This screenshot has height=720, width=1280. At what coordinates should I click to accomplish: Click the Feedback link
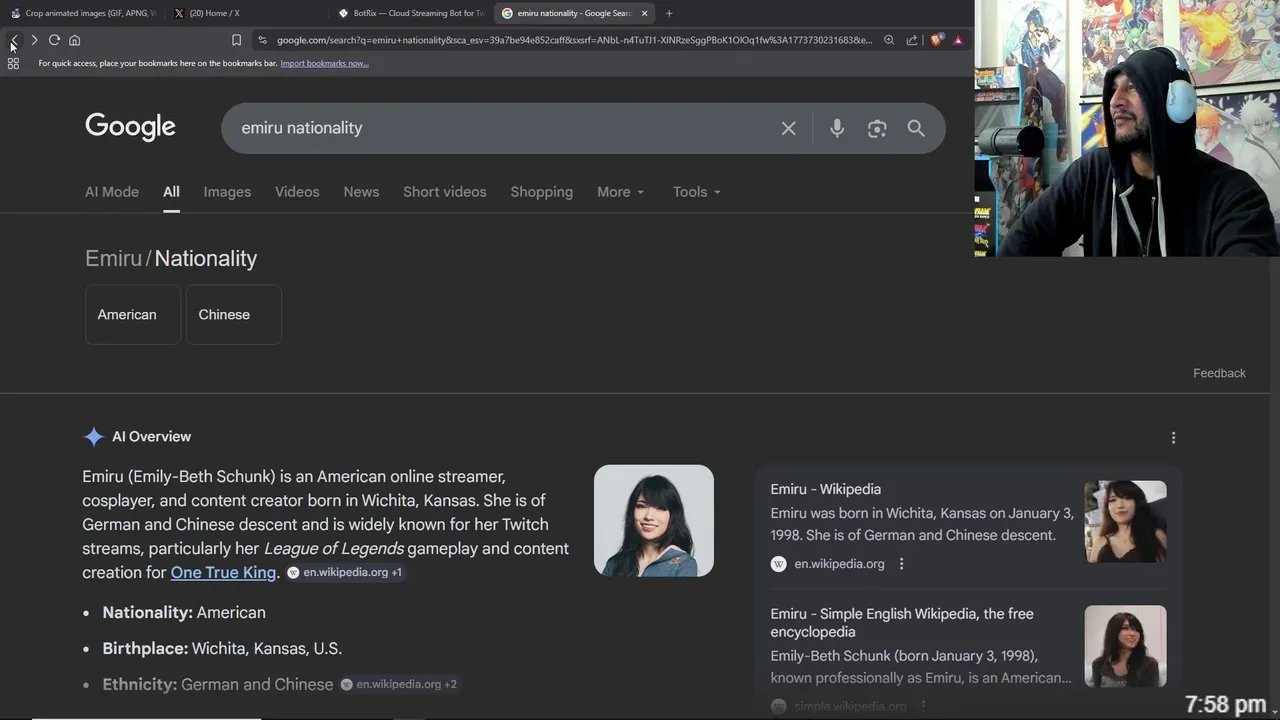1219,373
